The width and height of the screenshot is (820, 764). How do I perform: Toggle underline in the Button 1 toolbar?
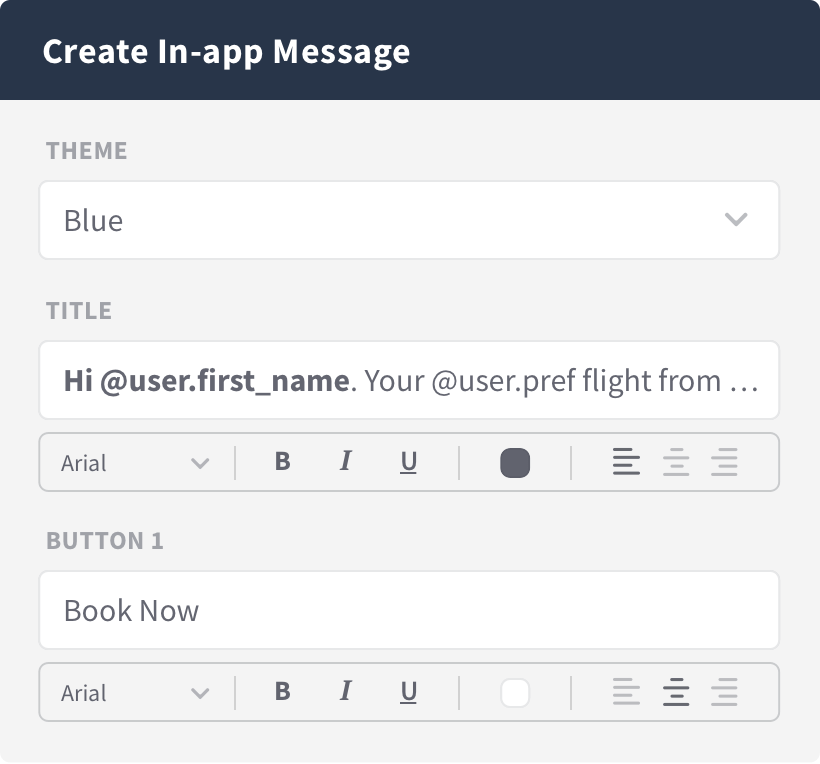point(408,692)
